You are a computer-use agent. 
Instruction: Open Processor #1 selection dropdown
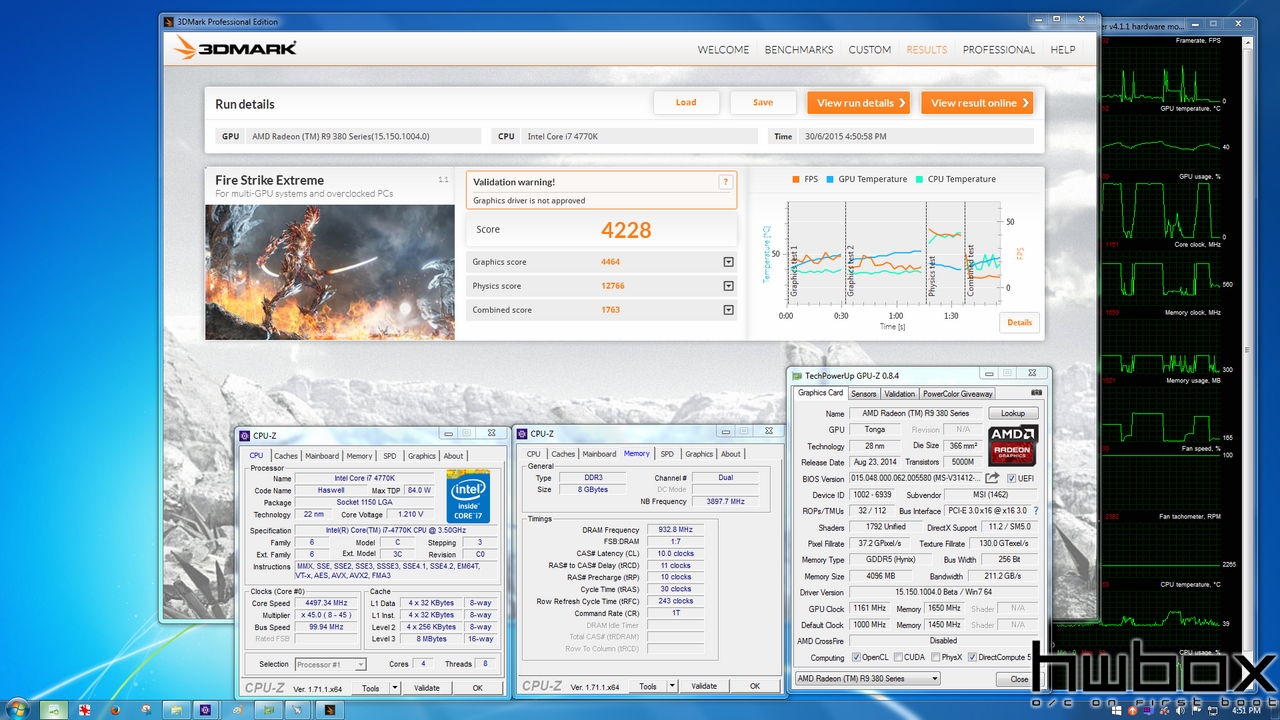[330, 664]
